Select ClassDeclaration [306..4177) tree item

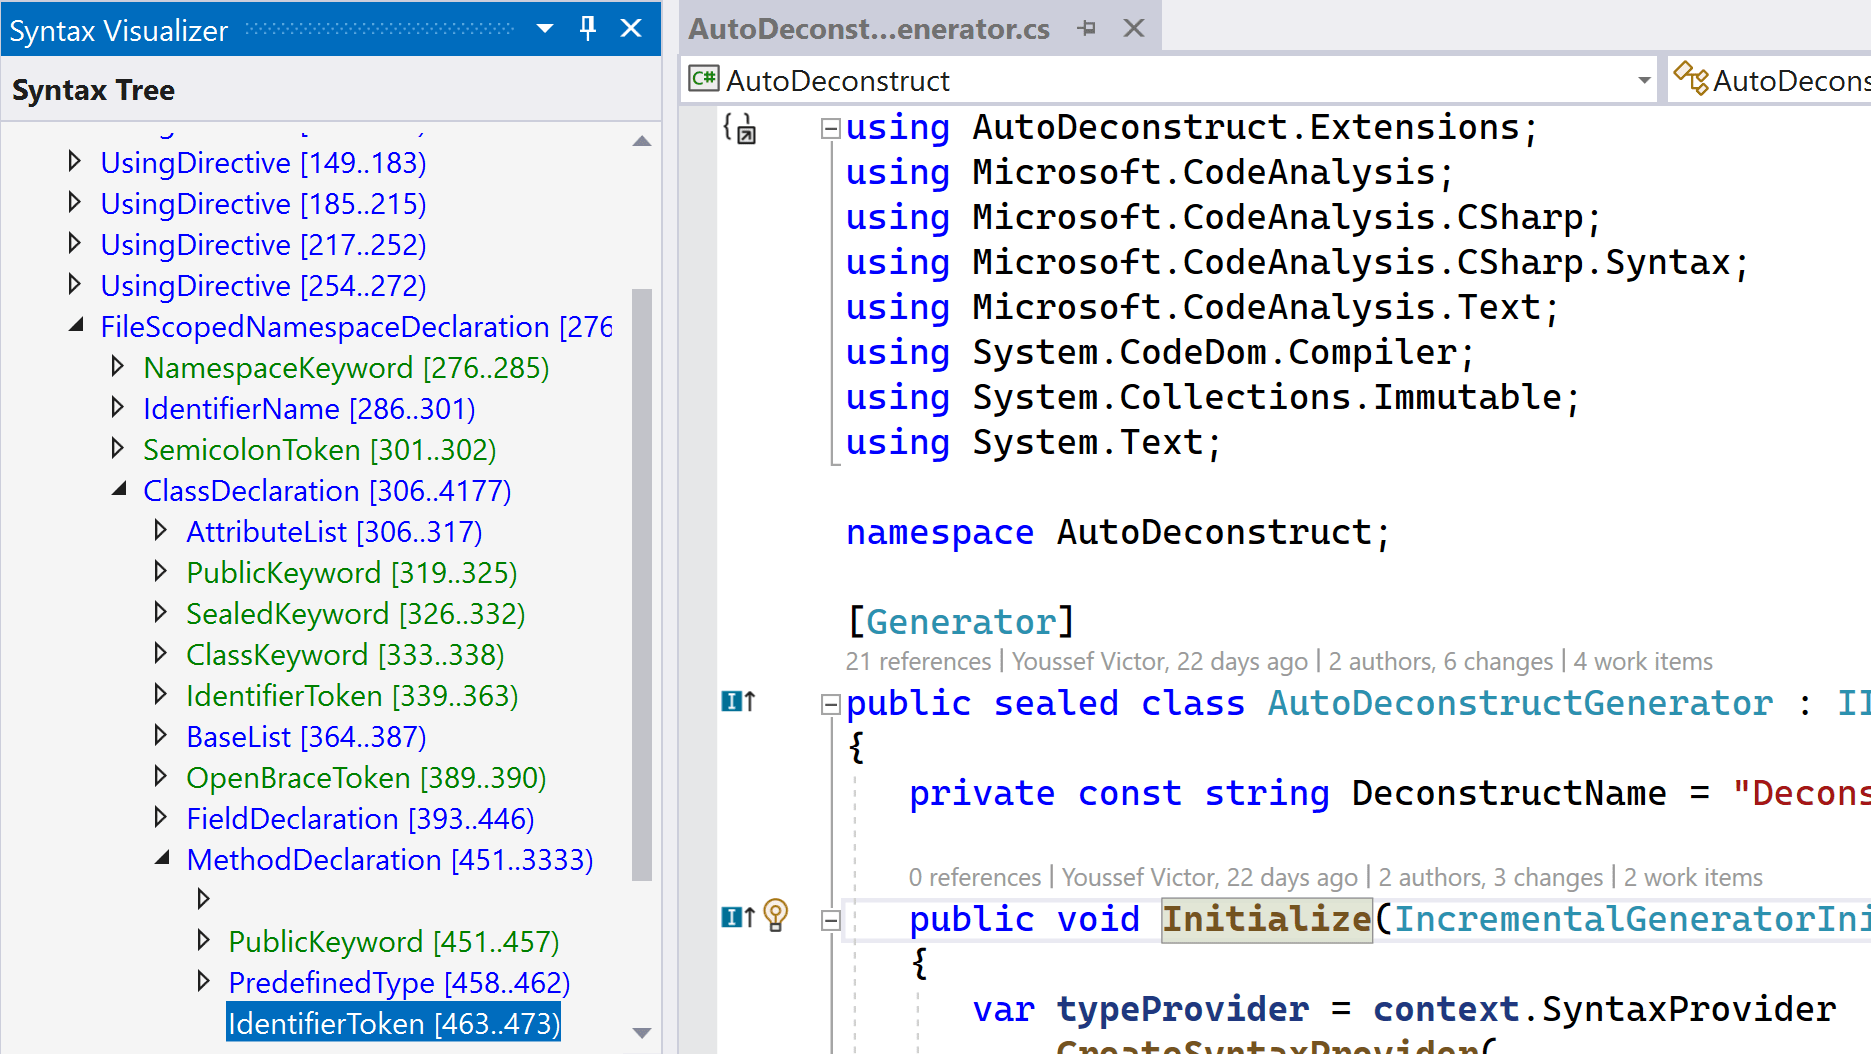pos(327,491)
